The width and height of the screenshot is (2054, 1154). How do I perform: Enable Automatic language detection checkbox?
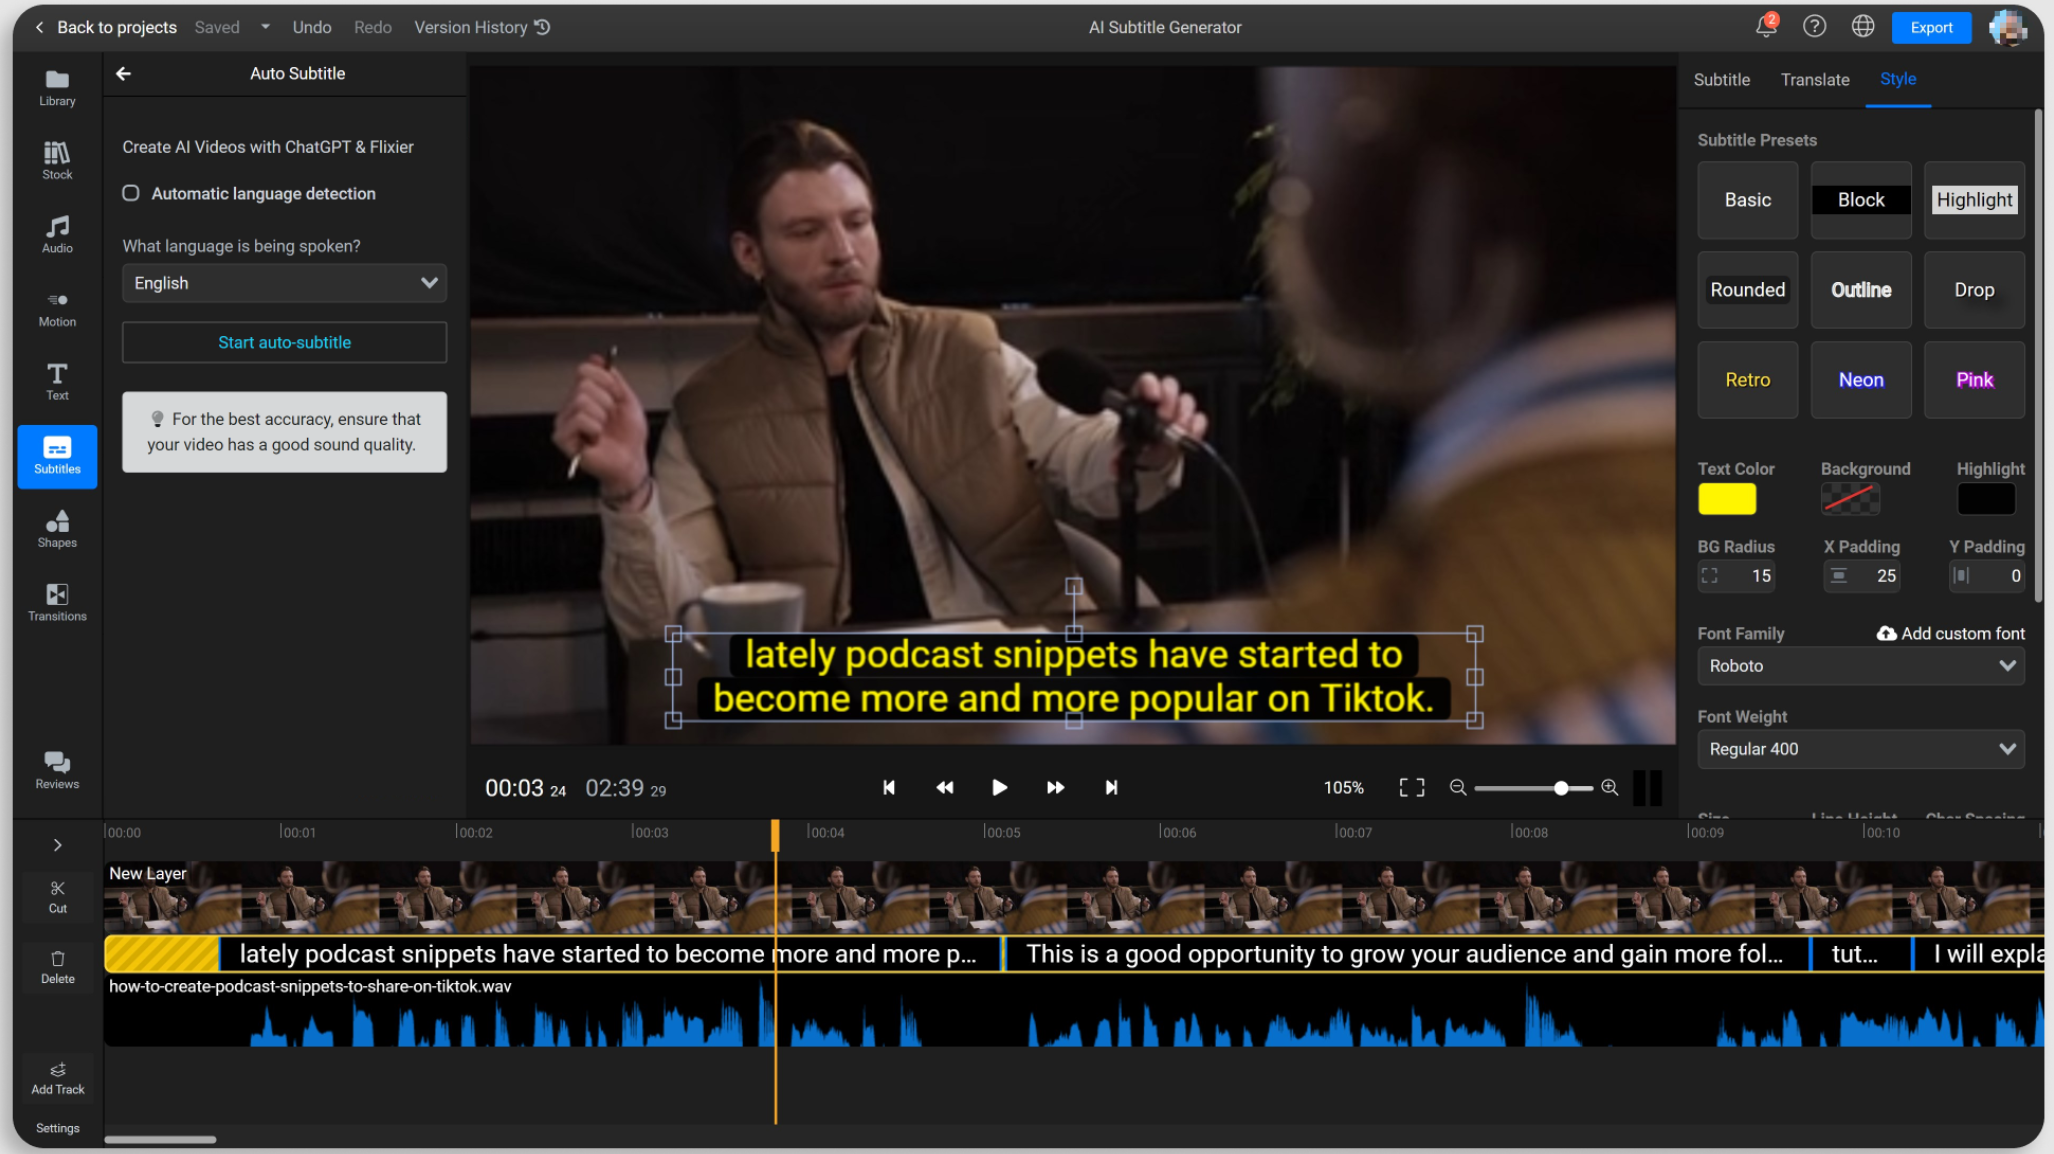[131, 193]
